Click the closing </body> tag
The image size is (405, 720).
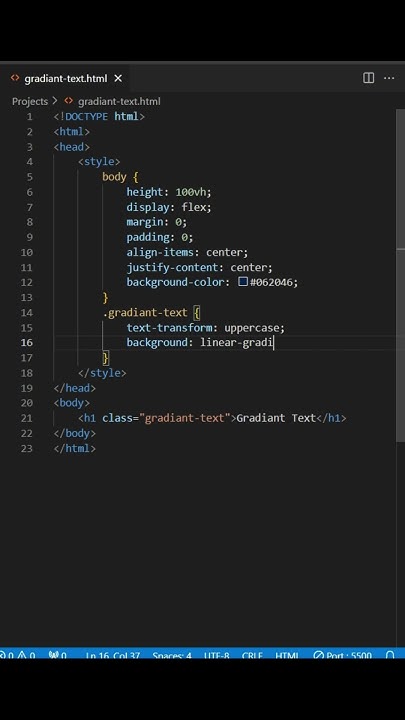pyautogui.click(x=75, y=433)
